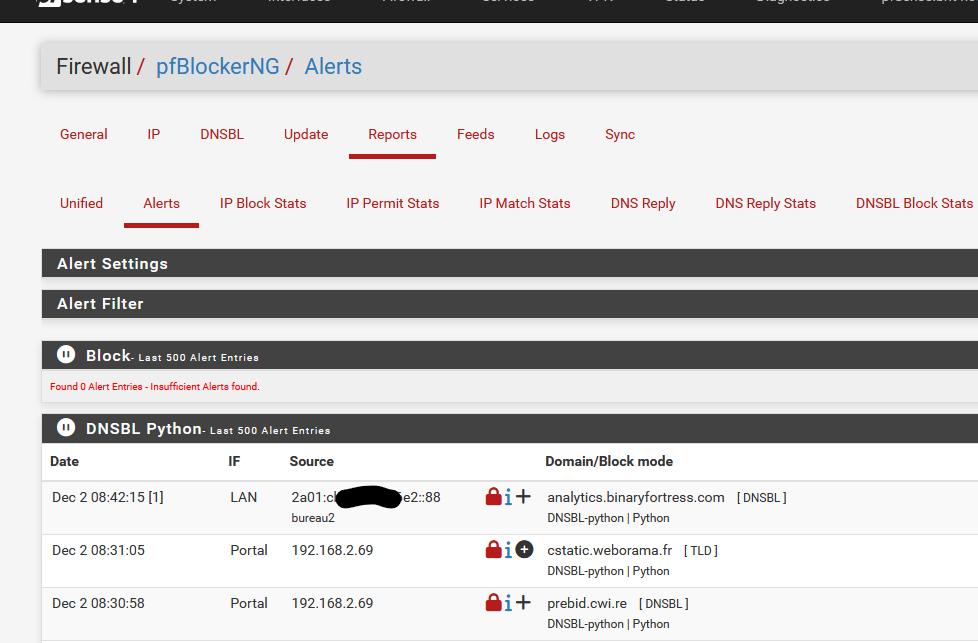Expand the Alert Settings panel
This screenshot has height=643, width=978.
[112, 264]
